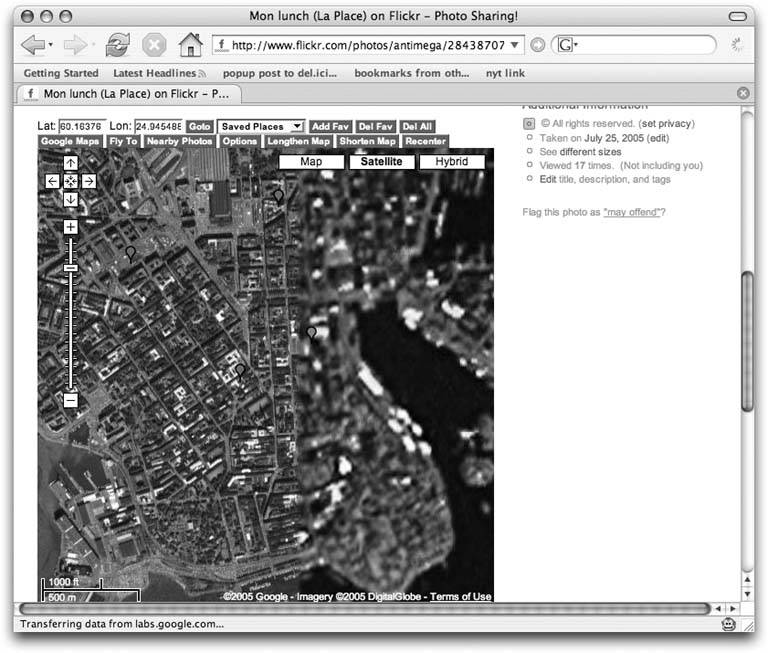Pan the map right with the arrow
This screenshot has height=653, width=768.
coord(89,181)
